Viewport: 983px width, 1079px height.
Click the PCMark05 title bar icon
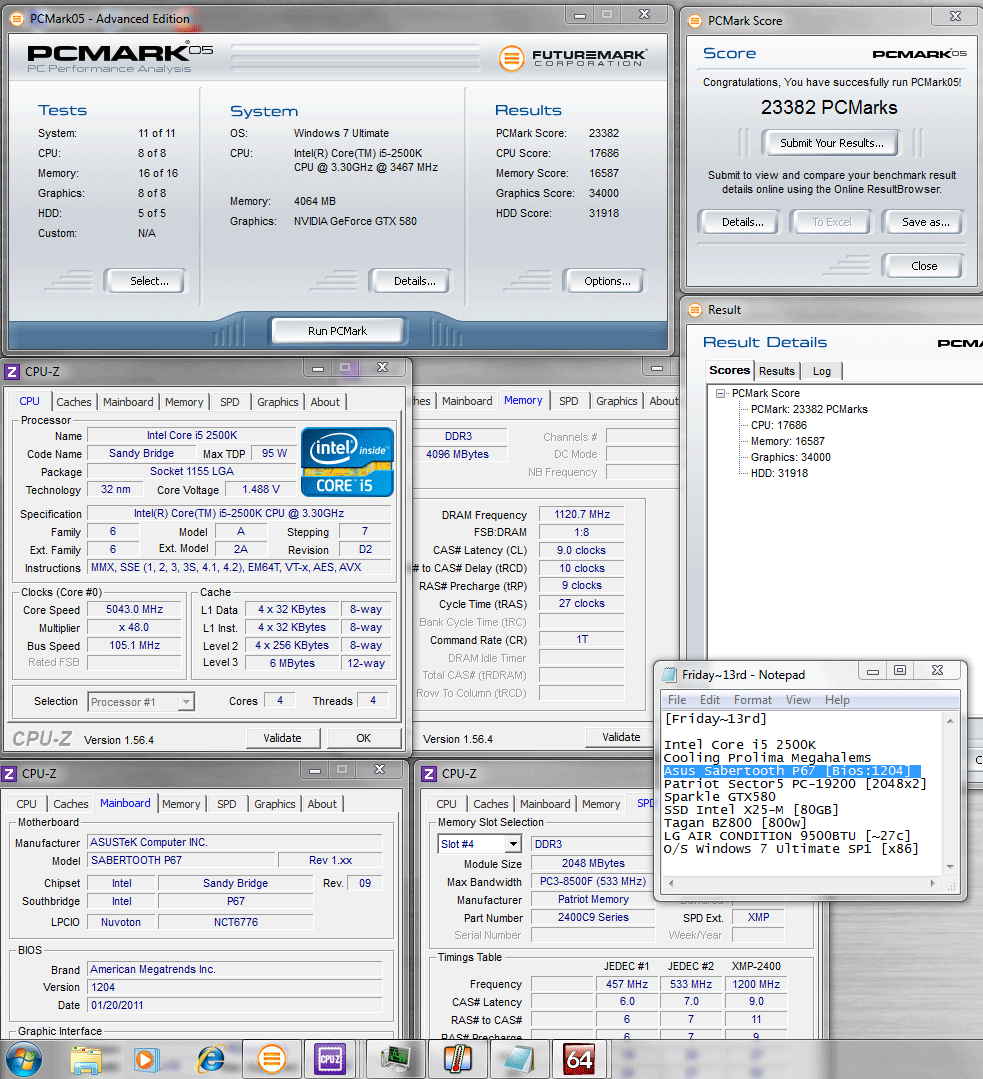click(x=17, y=19)
